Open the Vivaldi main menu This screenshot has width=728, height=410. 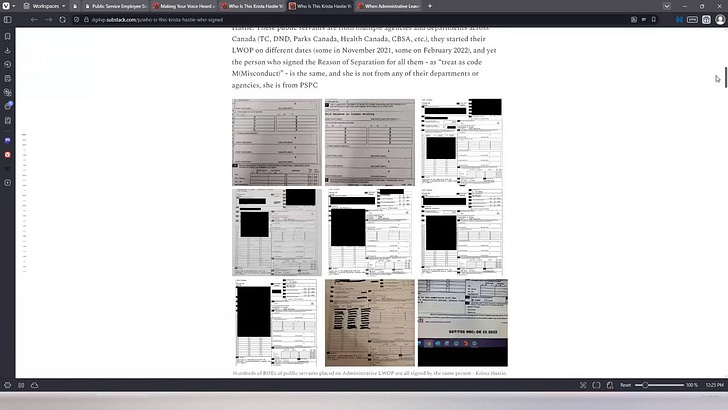coord(6,6)
